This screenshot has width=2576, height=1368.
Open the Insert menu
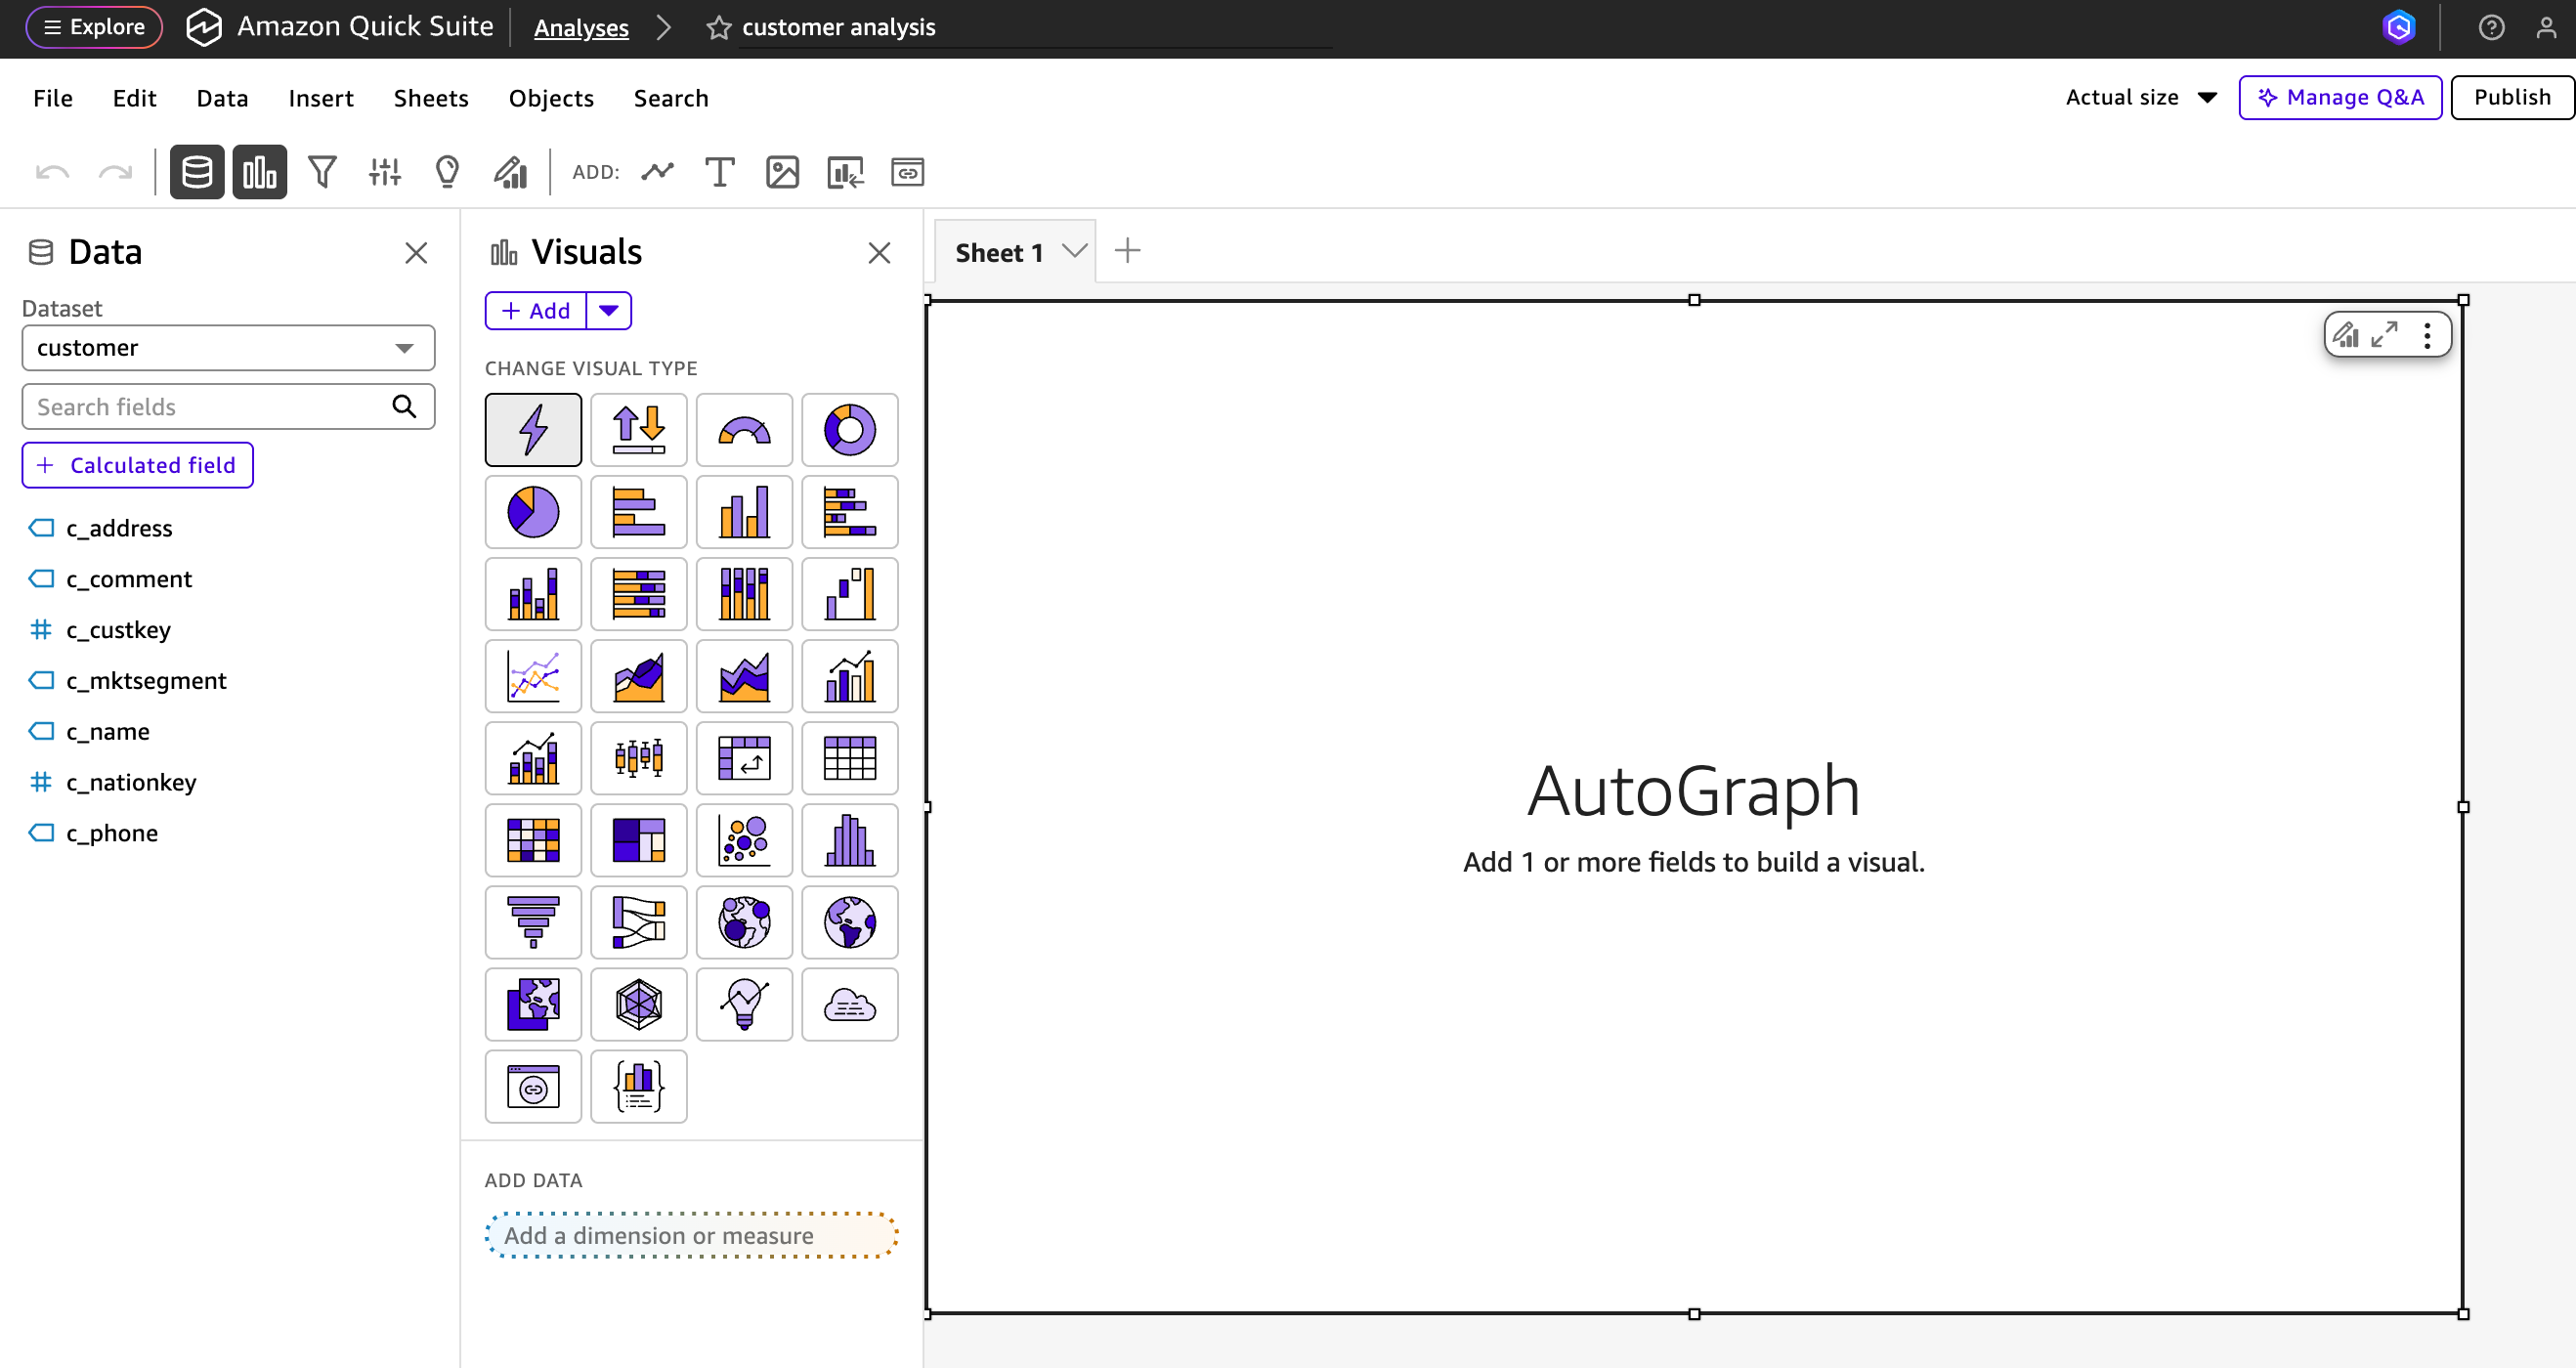[321, 97]
